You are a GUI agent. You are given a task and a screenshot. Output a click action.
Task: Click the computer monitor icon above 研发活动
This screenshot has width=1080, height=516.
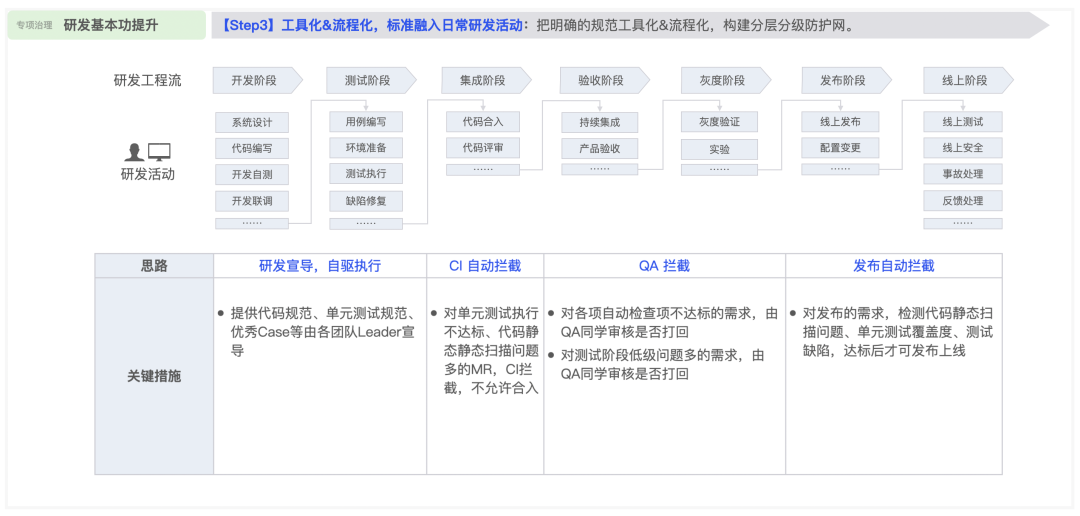(159, 152)
